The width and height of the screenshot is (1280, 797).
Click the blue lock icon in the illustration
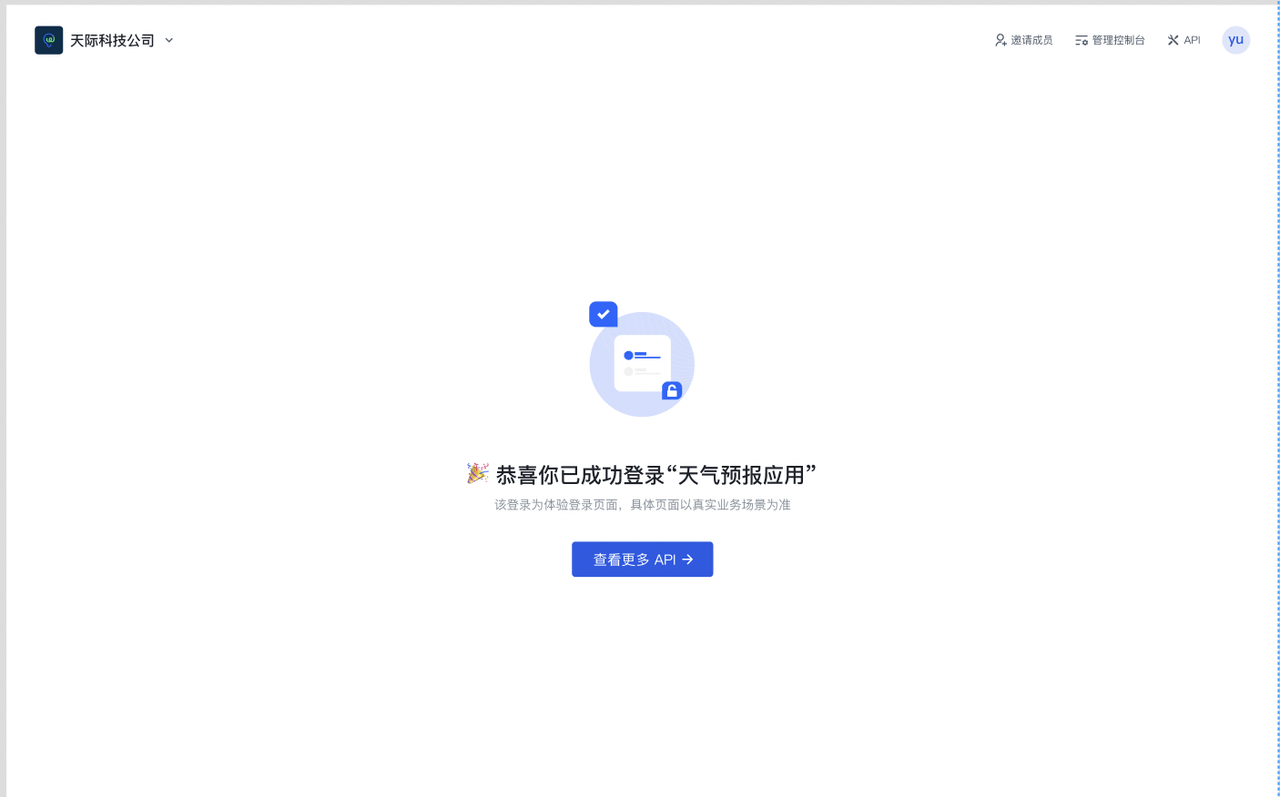pyautogui.click(x=672, y=391)
